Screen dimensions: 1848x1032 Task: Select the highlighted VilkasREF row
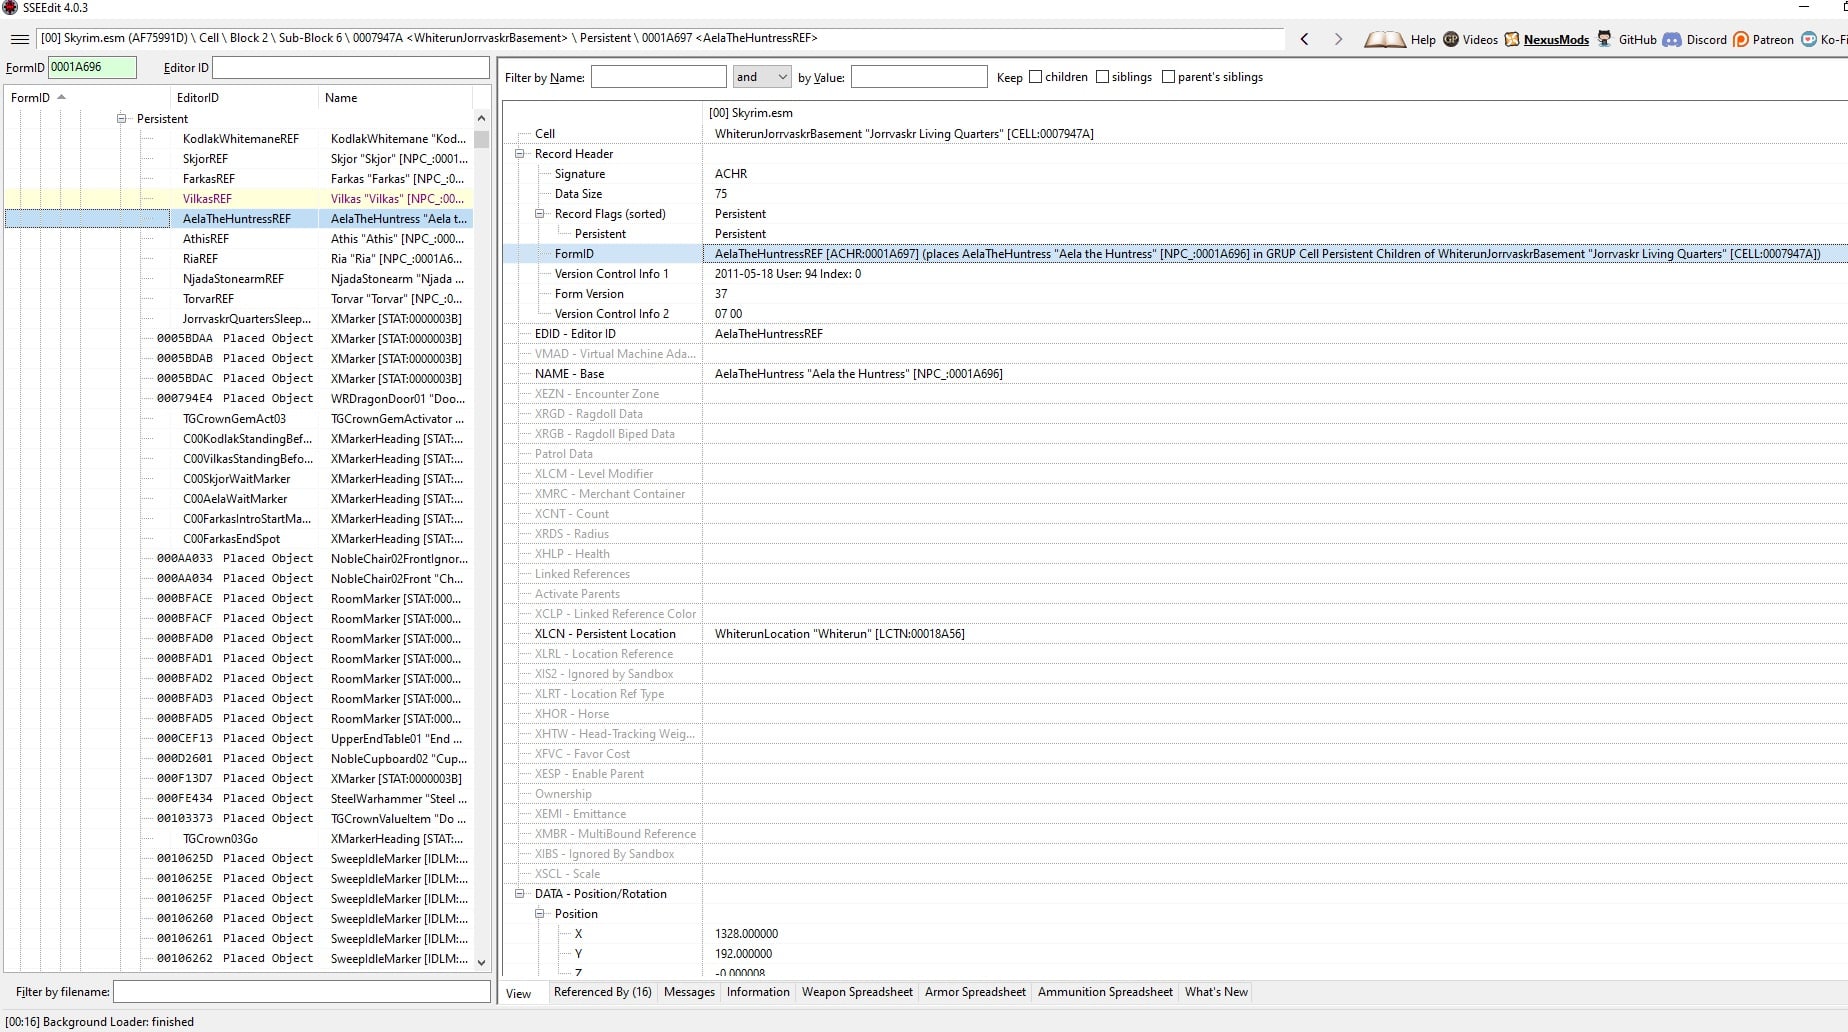(x=239, y=198)
